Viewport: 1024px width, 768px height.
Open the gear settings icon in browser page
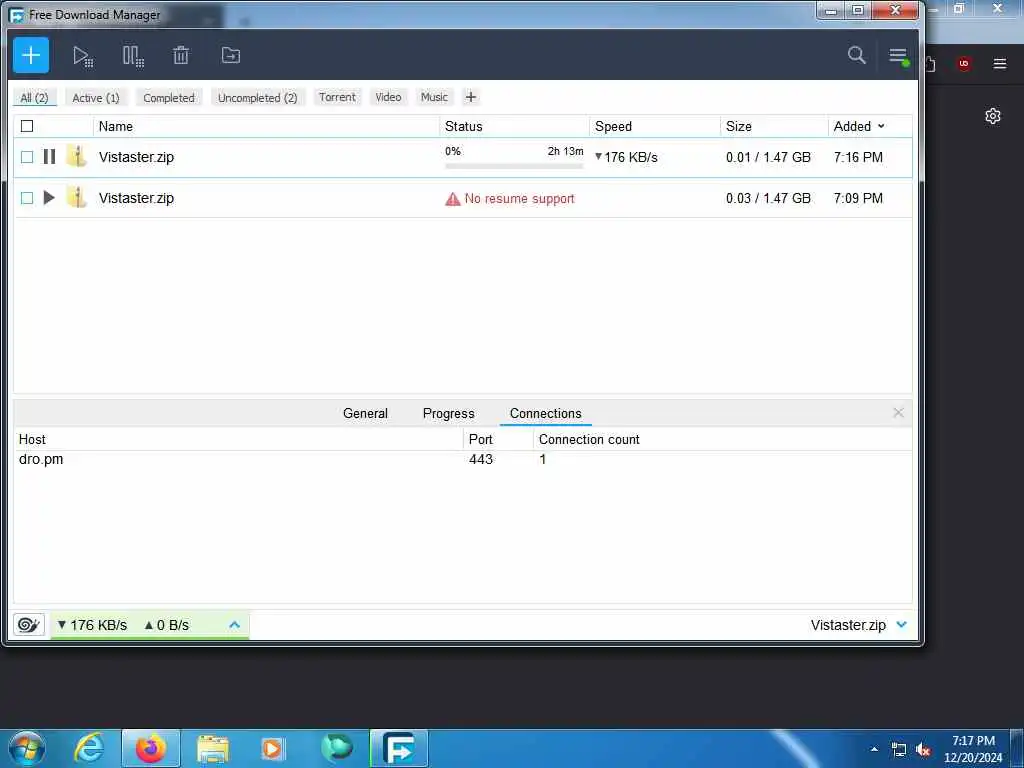[x=993, y=116]
